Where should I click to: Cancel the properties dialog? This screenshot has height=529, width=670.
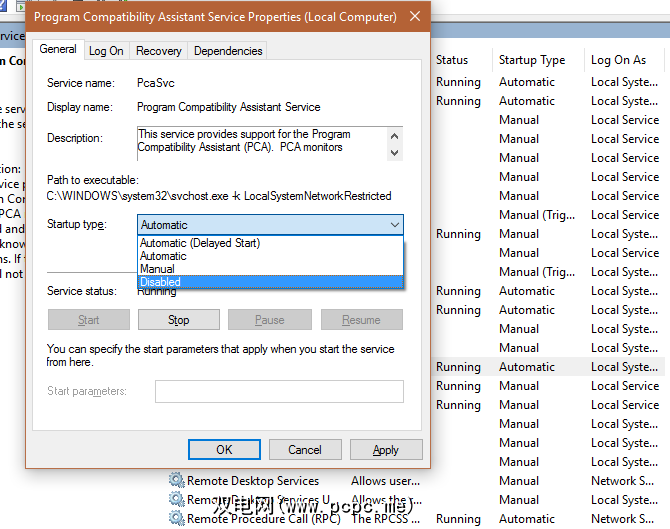[x=305, y=450]
